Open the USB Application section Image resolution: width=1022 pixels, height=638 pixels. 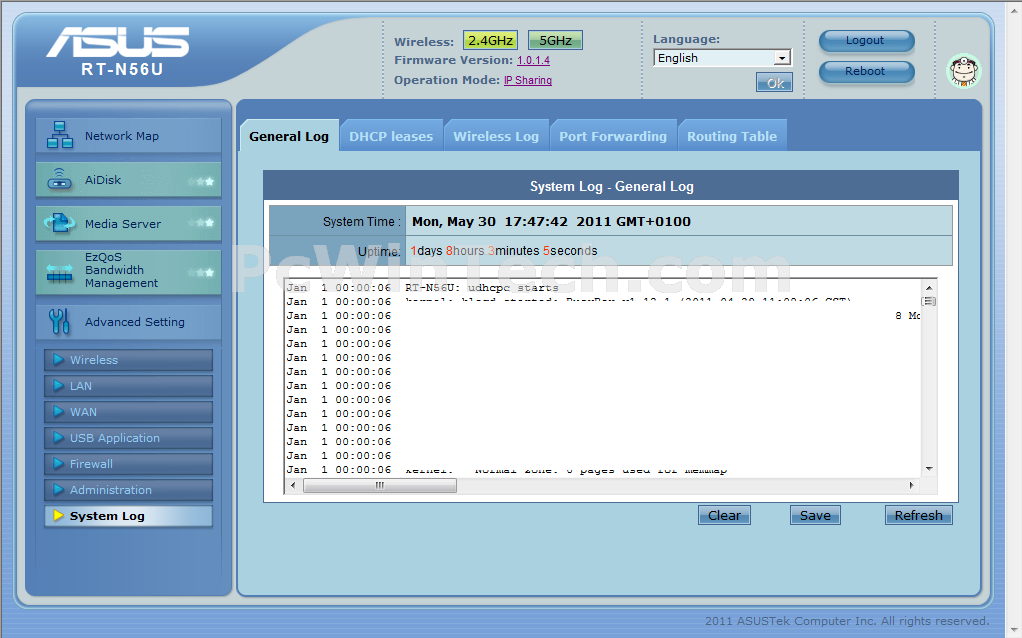128,438
